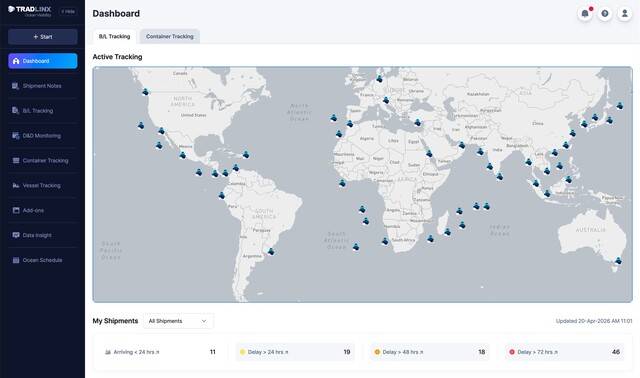Open Dashboard in sidebar

pyautogui.click(x=42, y=61)
